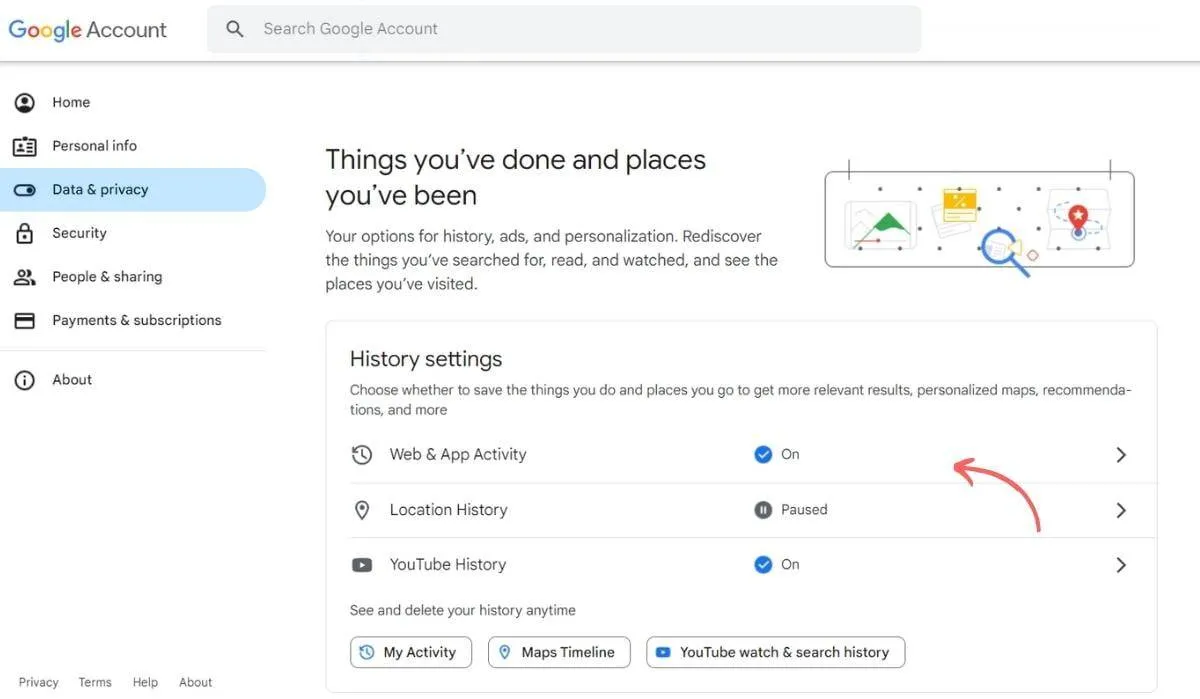Click the Location History pin icon

(362, 509)
